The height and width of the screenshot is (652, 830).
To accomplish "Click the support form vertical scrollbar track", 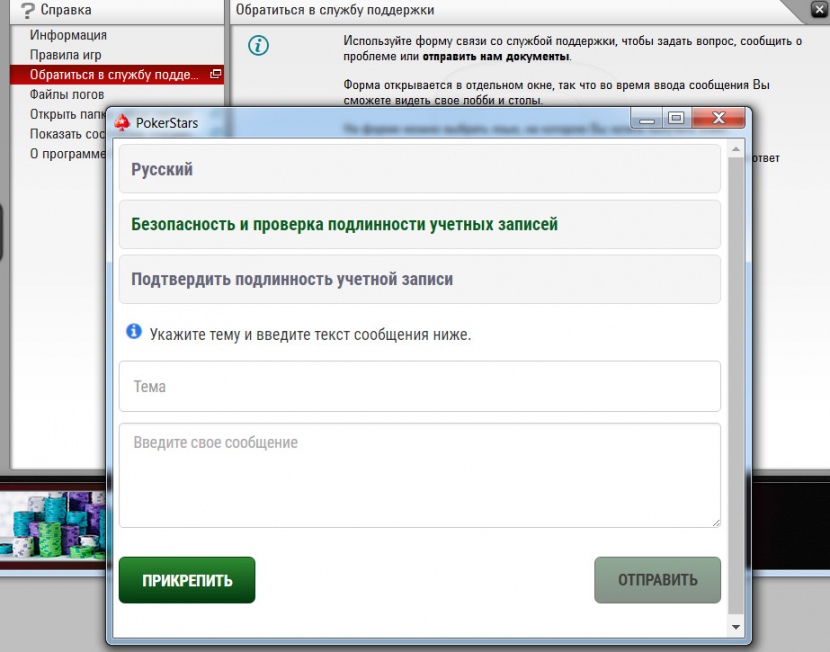I will click(x=736, y=388).
